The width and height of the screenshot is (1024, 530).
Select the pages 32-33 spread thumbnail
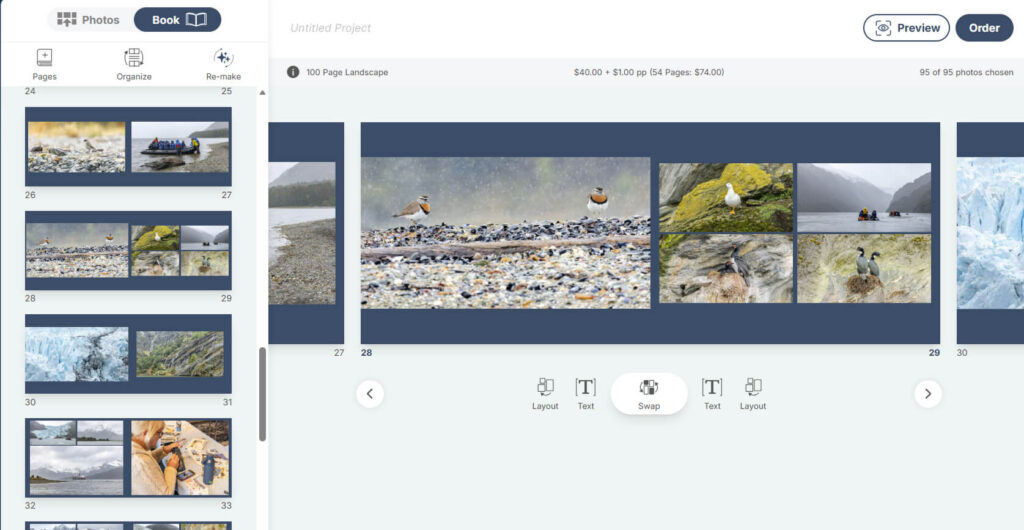(128, 458)
